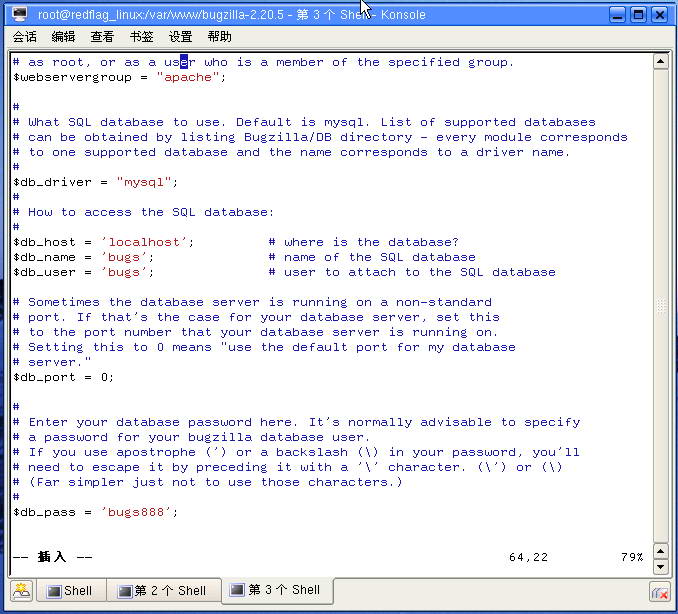Select the 第 3 个 Shell tab
Viewport: 678px width, 614px height.
277,590
